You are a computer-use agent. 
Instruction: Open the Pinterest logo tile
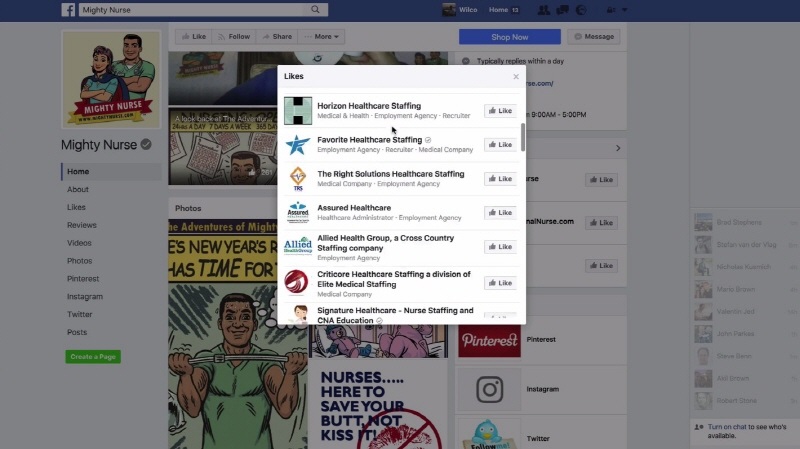click(x=489, y=339)
